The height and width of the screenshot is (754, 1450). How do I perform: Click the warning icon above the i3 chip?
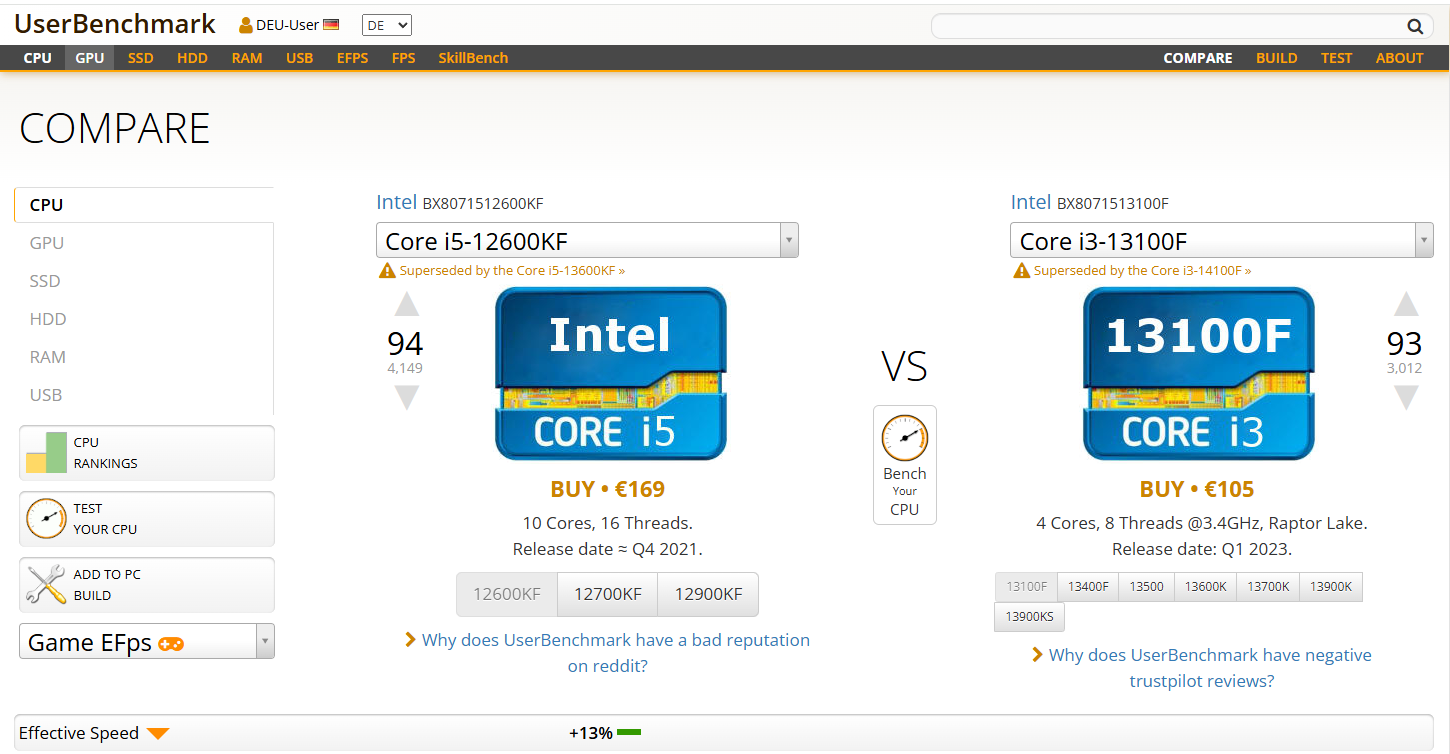tap(1021, 270)
